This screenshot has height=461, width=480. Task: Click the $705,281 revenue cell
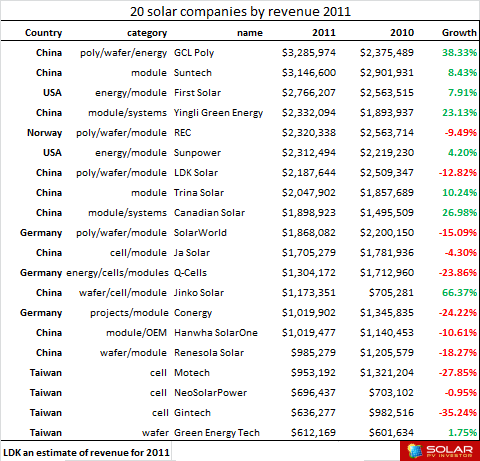pos(391,293)
